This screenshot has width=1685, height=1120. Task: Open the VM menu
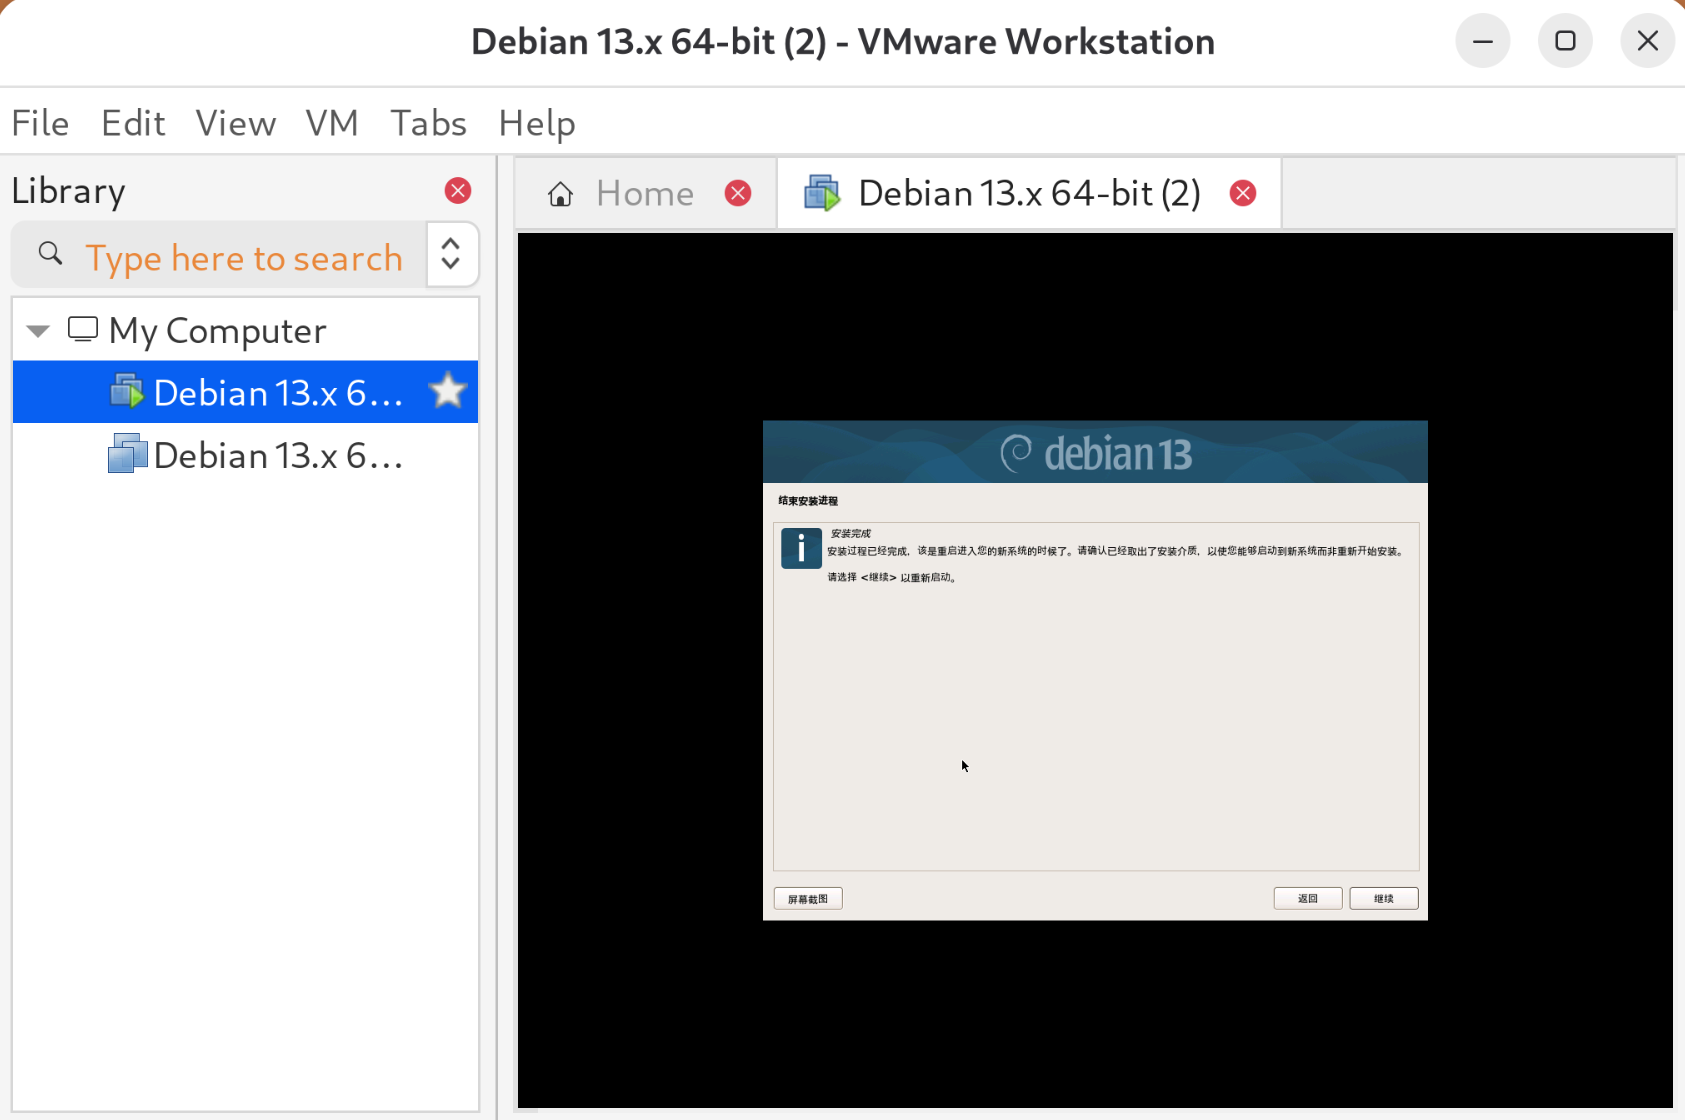point(332,123)
